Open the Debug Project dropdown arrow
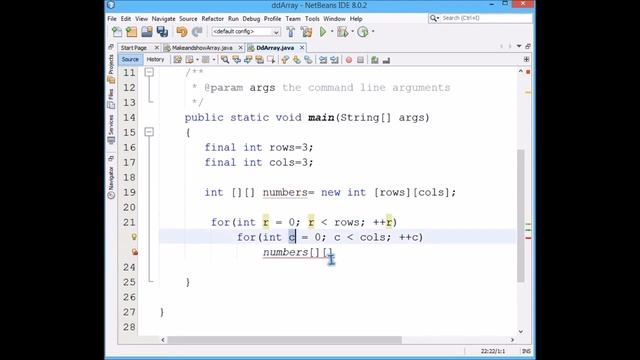Screen dimensions: 640x360 tap(352, 31)
